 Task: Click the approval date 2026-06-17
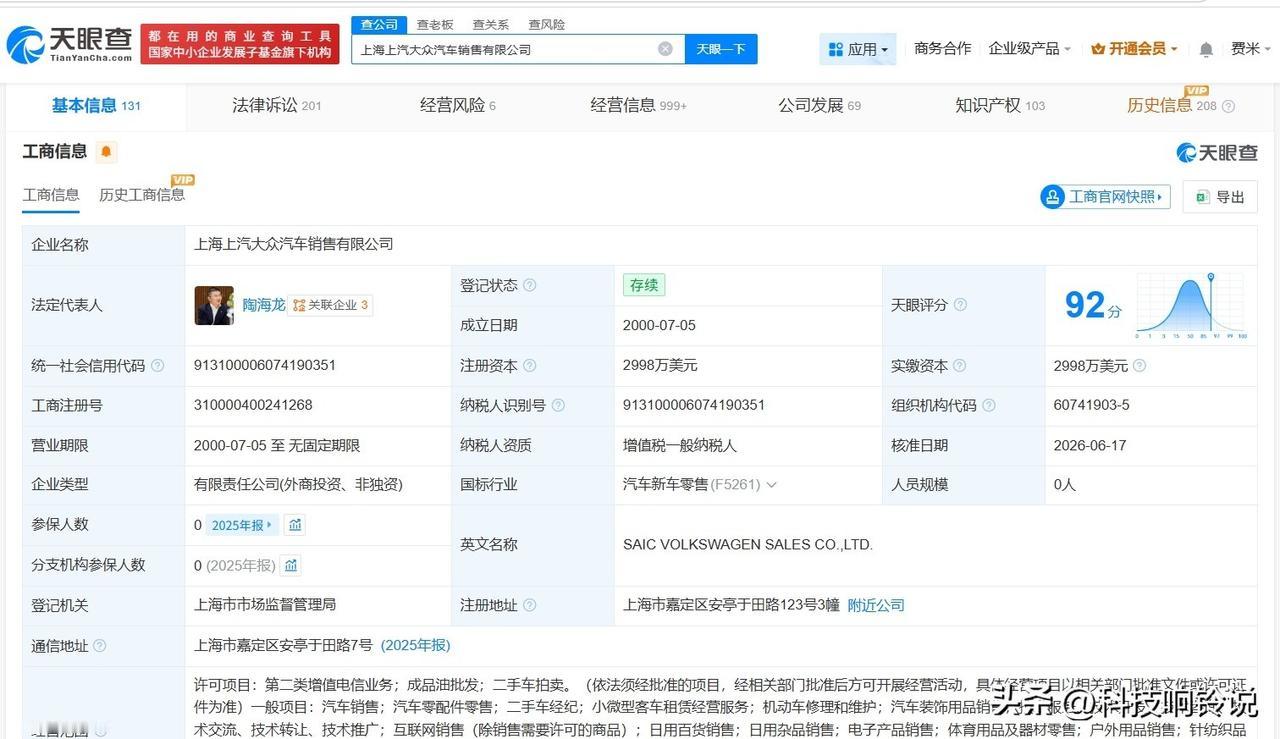1090,445
